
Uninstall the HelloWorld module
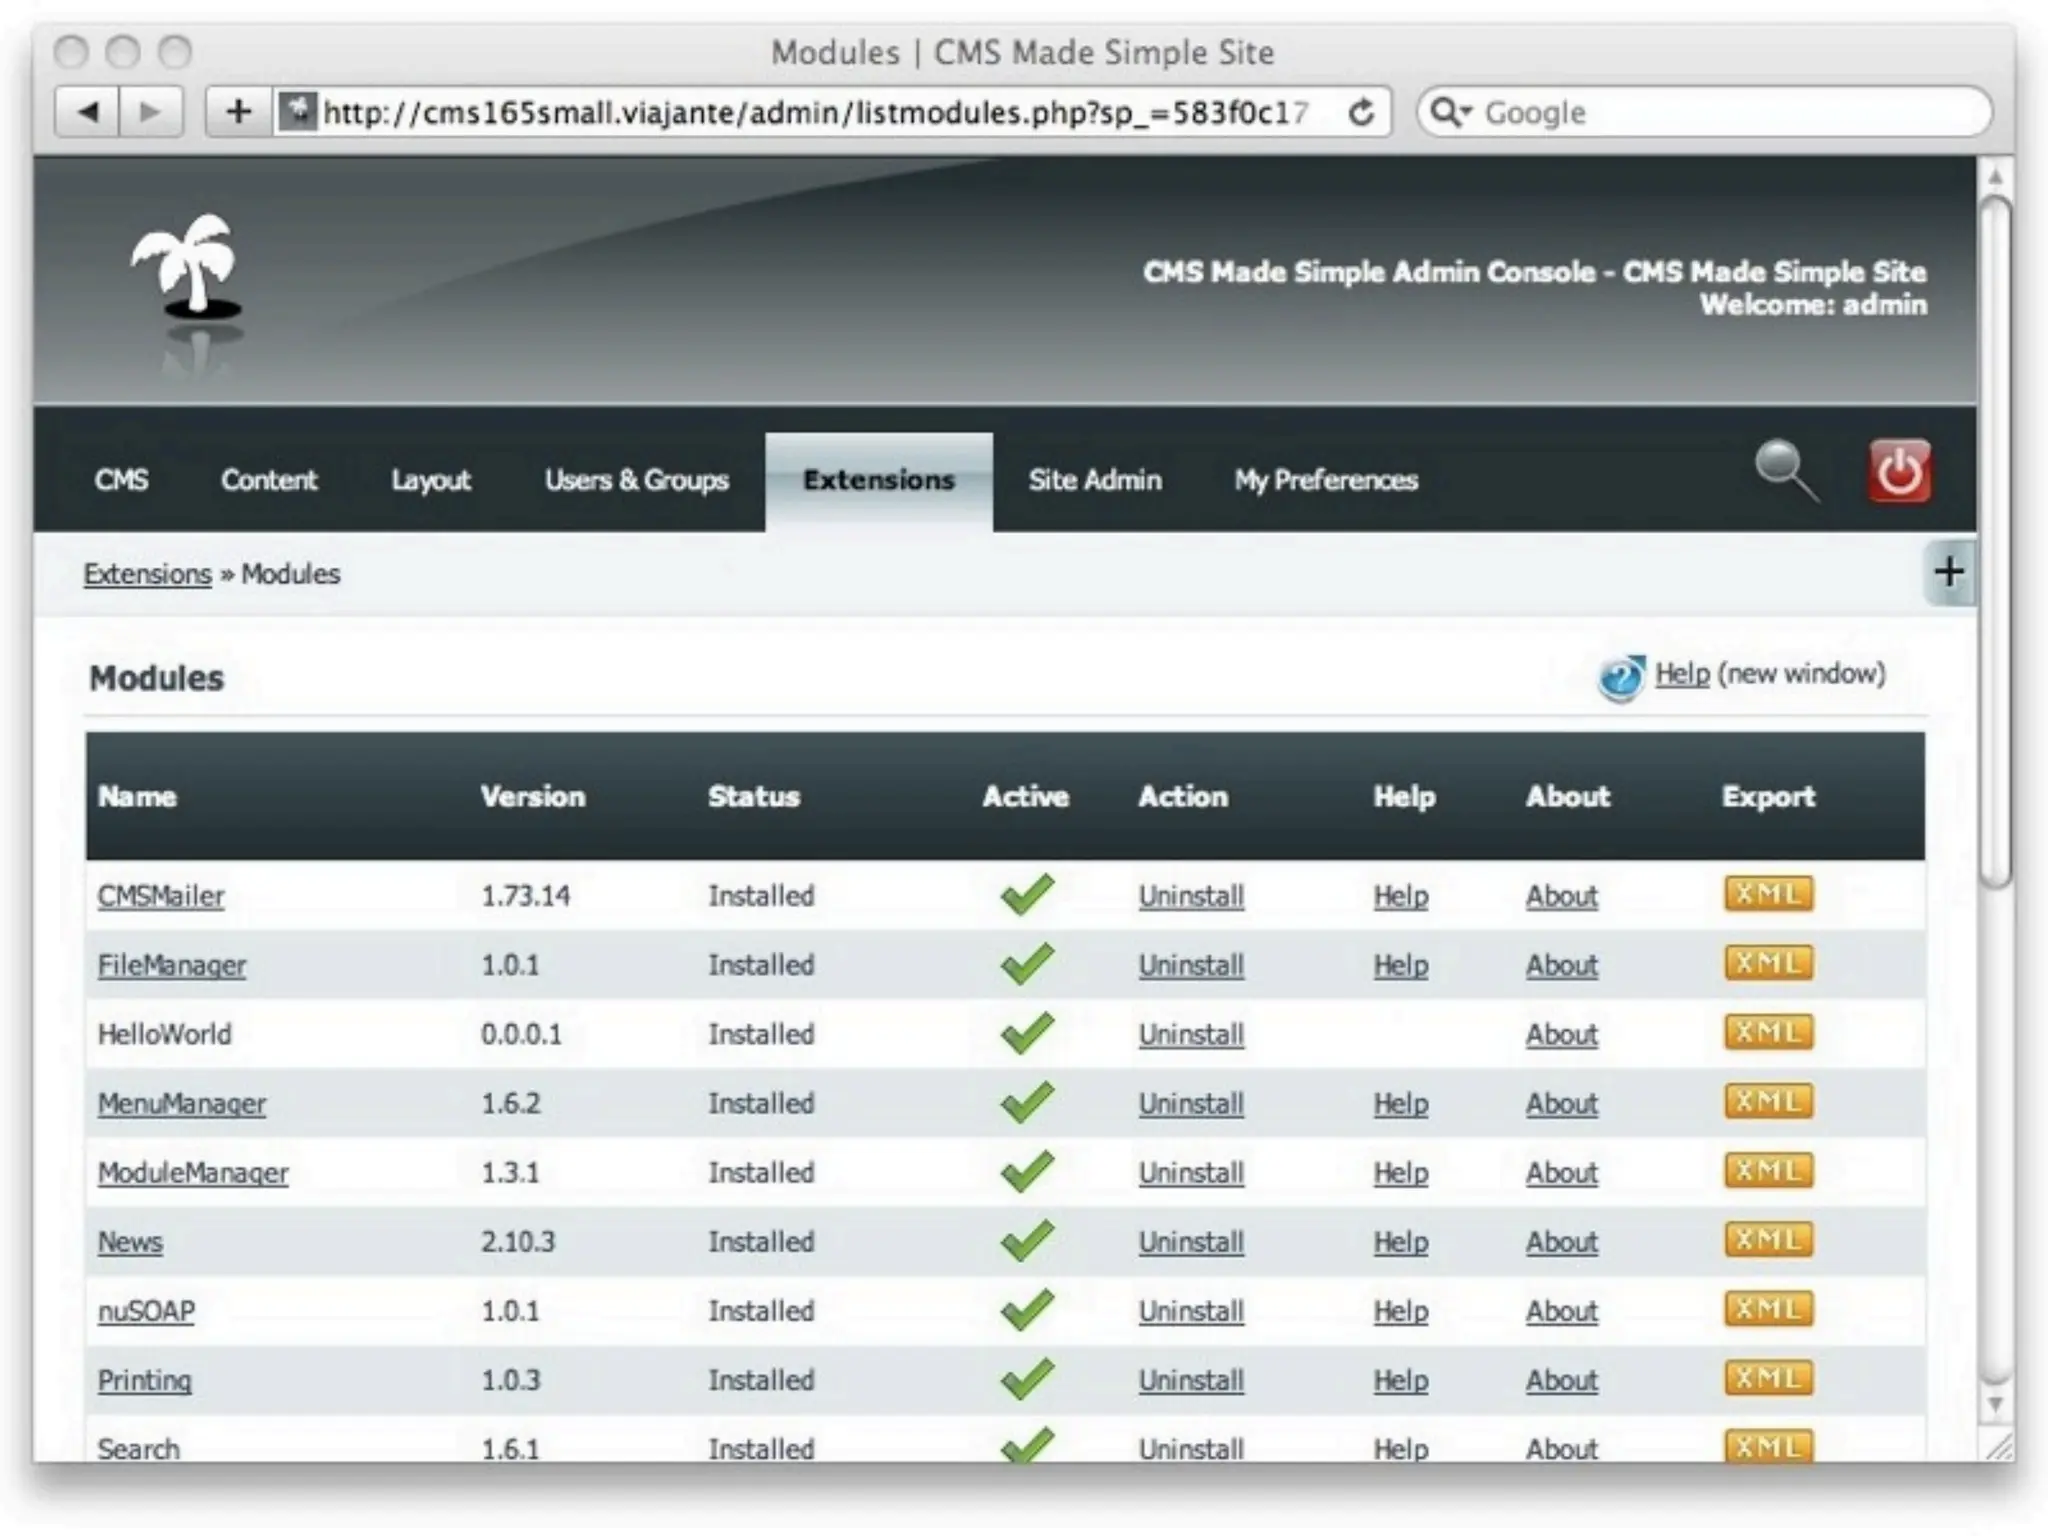coord(1191,1034)
